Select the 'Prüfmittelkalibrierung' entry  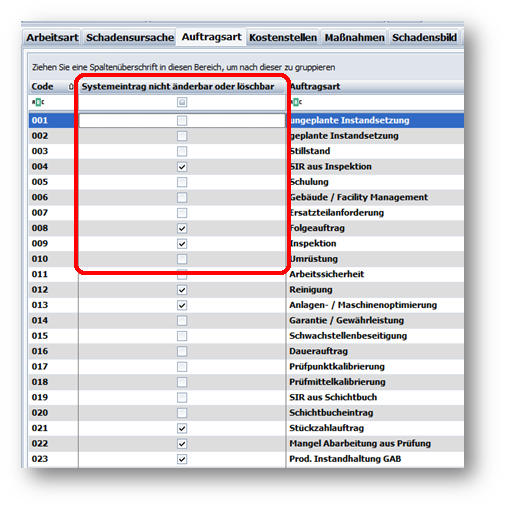pyautogui.click(x=375, y=382)
